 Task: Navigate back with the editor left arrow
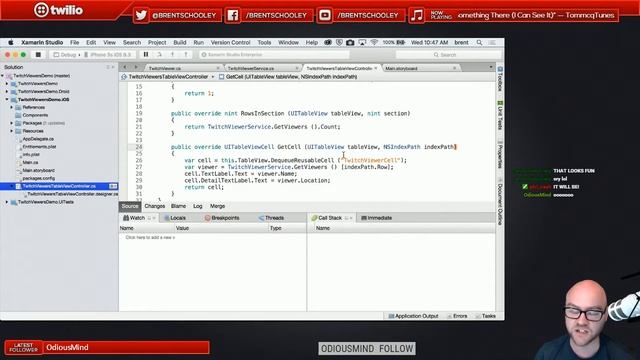tap(125, 67)
